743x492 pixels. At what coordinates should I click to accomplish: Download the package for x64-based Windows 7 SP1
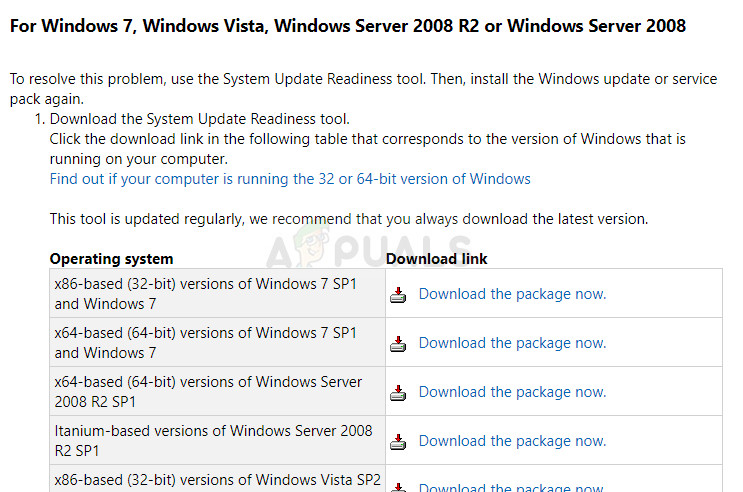tap(512, 343)
